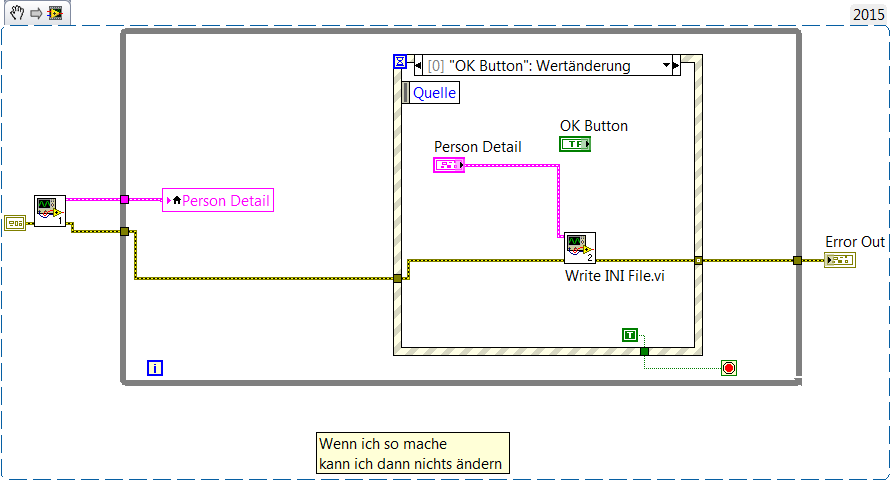The height and width of the screenshot is (481, 891).
Task: Select the Error Out indicator terminal
Action: tap(840, 260)
